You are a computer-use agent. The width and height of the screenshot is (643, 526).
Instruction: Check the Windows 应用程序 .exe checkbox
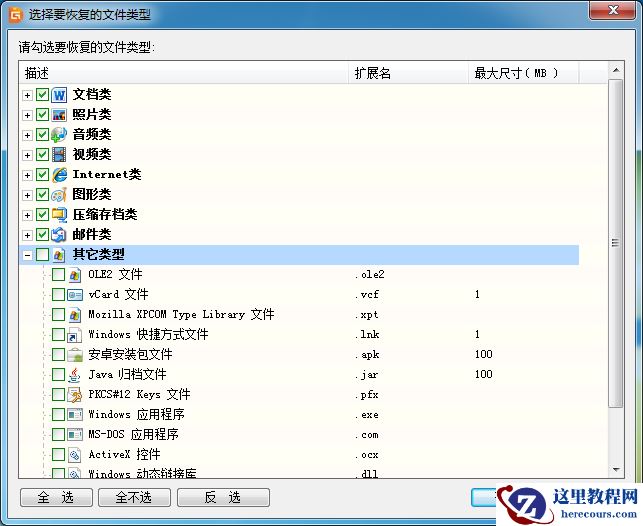pos(58,414)
